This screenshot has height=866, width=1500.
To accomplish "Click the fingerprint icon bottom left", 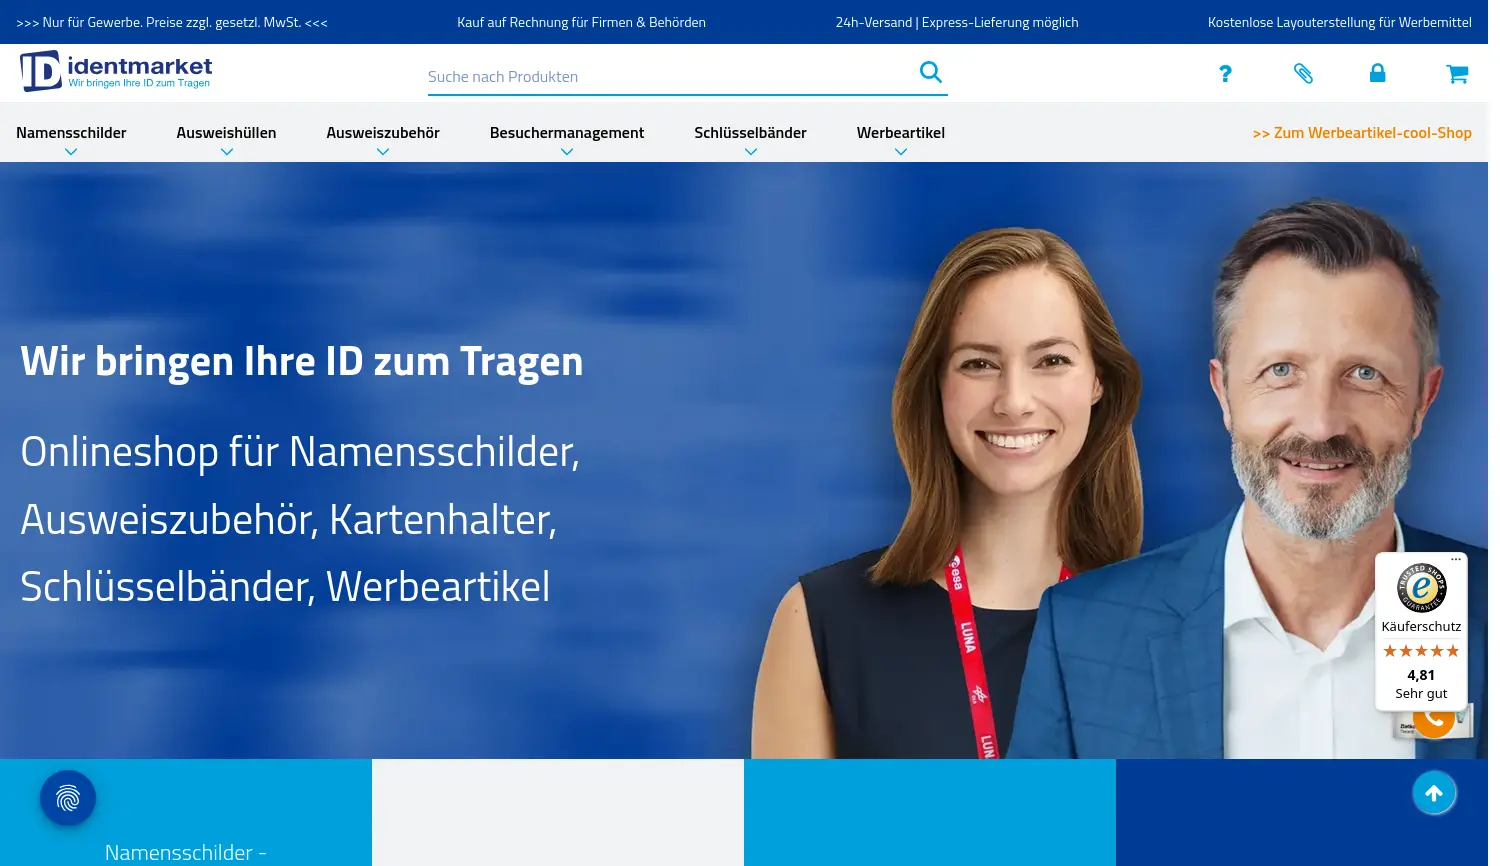I will [x=67, y=797].
